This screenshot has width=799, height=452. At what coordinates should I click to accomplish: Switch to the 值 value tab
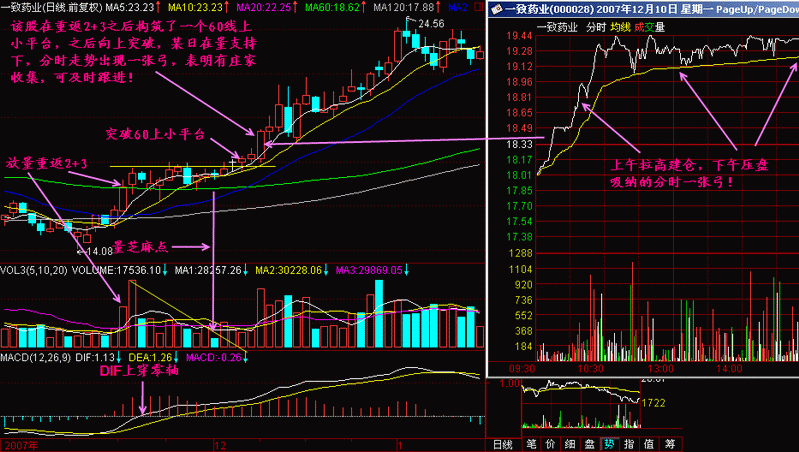649,444
